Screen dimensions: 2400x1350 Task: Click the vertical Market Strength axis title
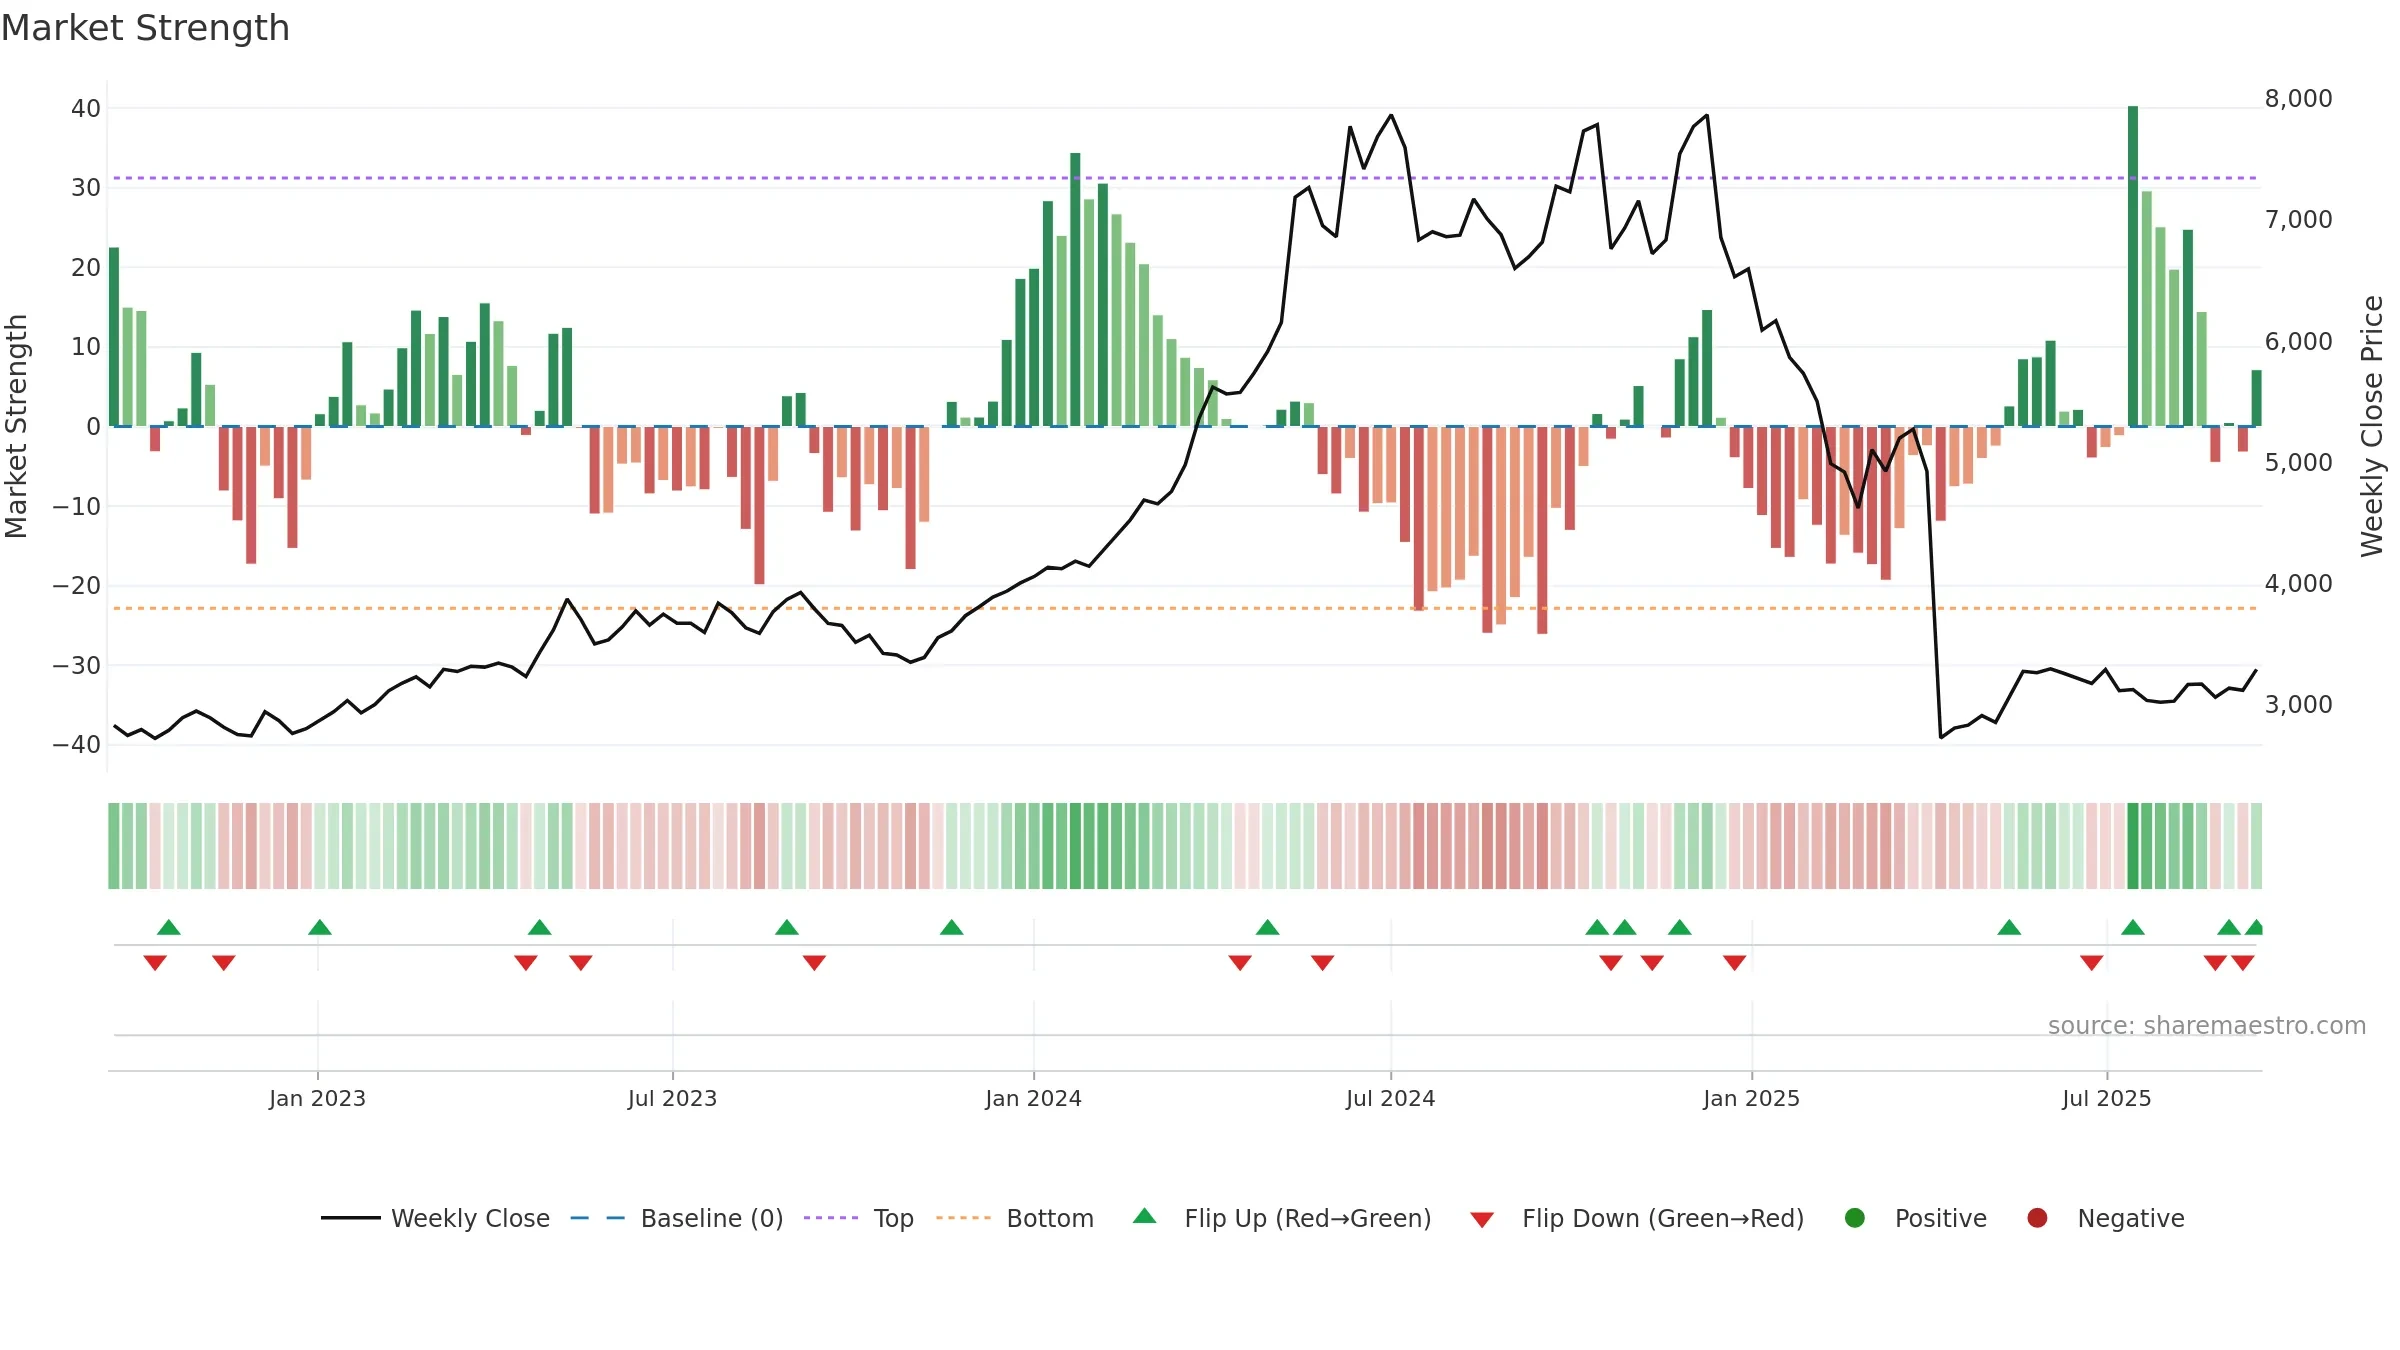click(16, 426)
